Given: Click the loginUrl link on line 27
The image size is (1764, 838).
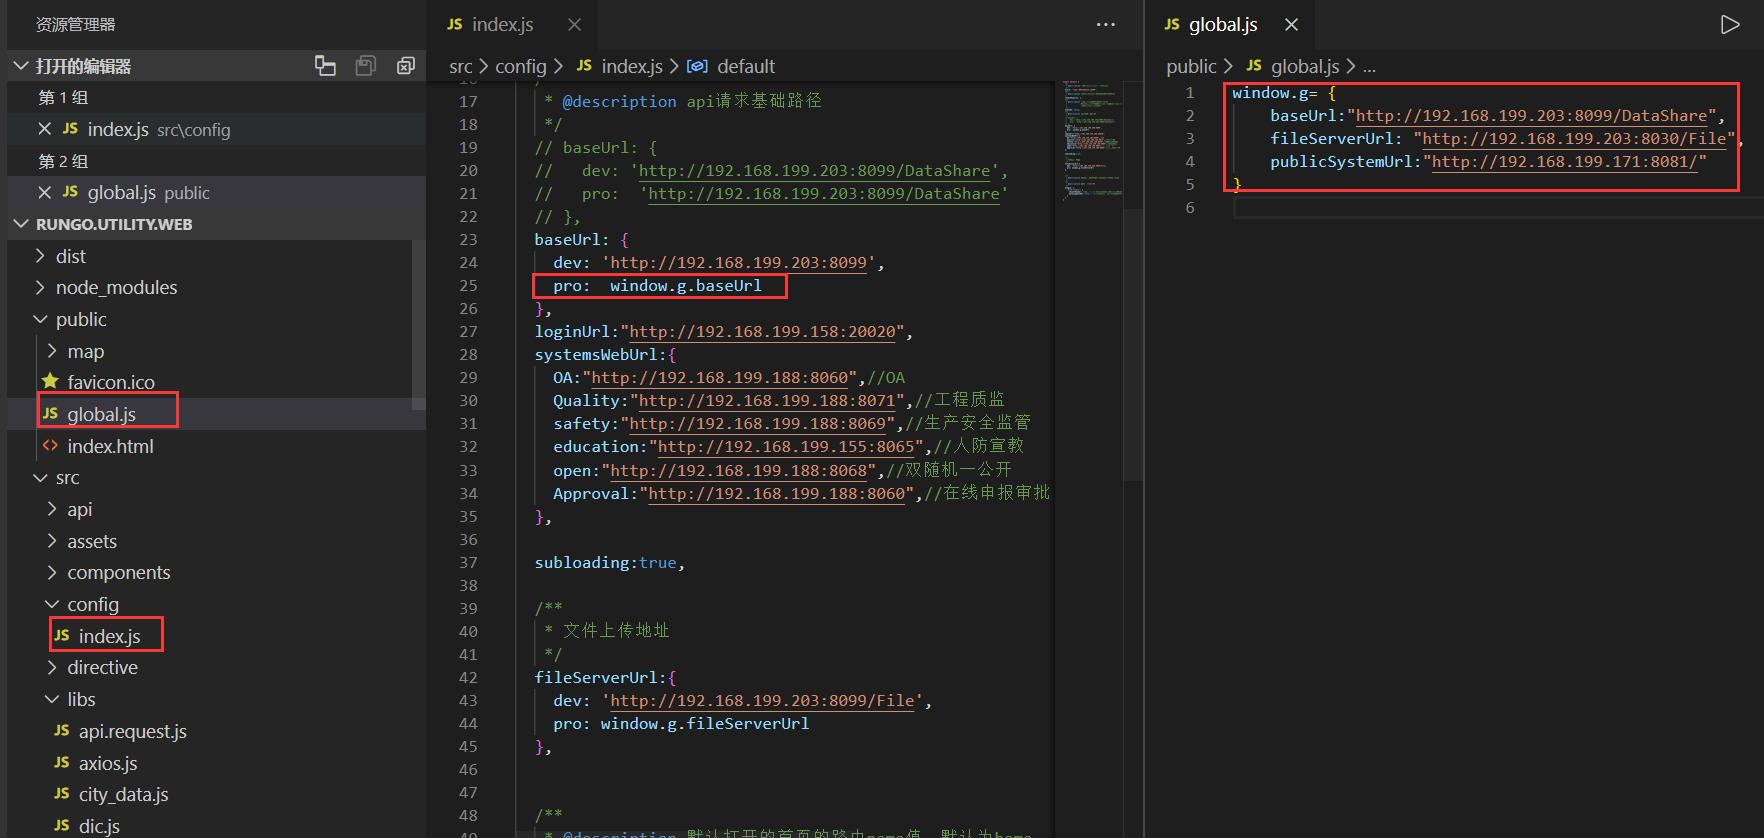Looking at the screenshot, I should point(762,332).
